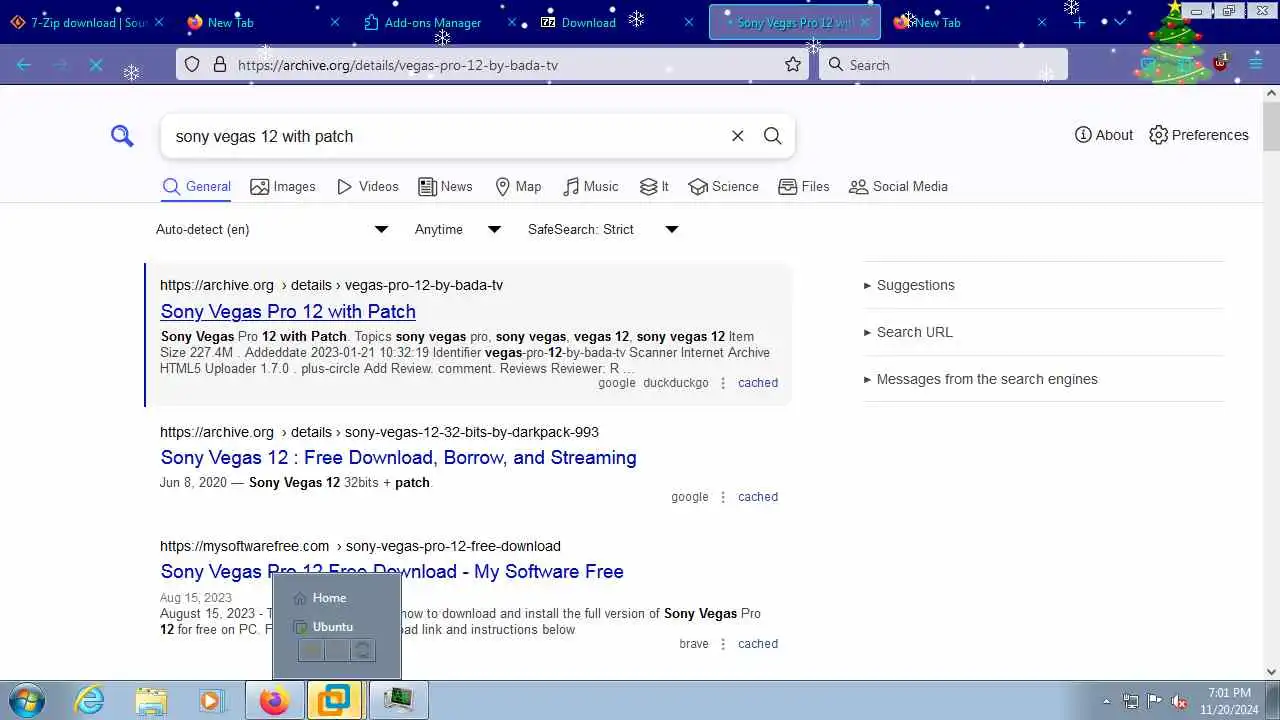Open the Action Center flag icon
The image size is (1280, 720).
(x=1155, y=701)
